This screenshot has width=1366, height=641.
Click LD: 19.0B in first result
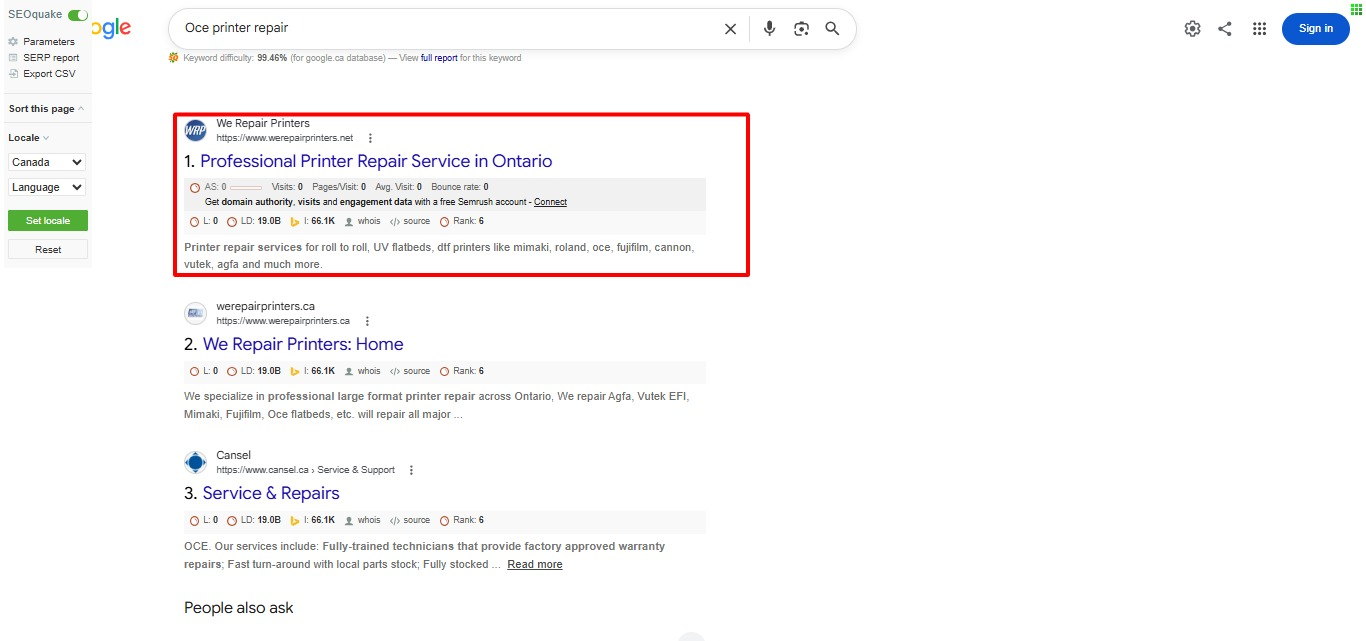[x=254, y=221]
